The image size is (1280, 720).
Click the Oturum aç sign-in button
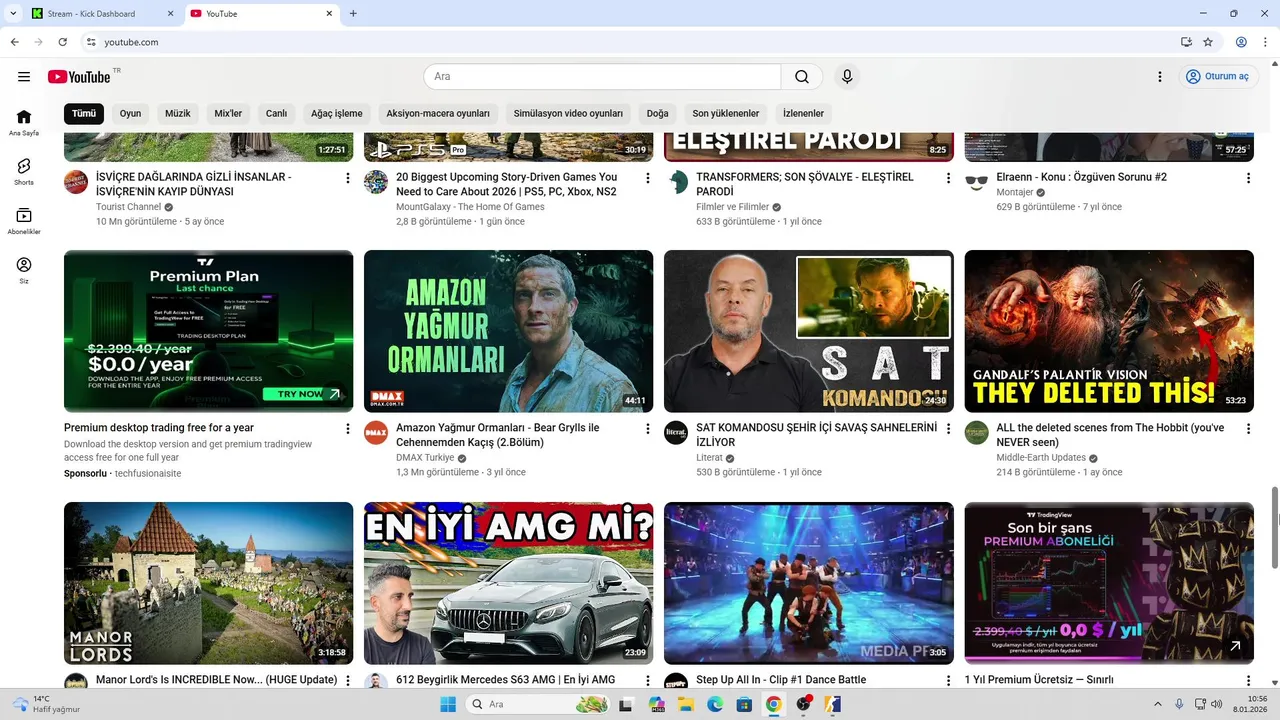point(1217,77)
